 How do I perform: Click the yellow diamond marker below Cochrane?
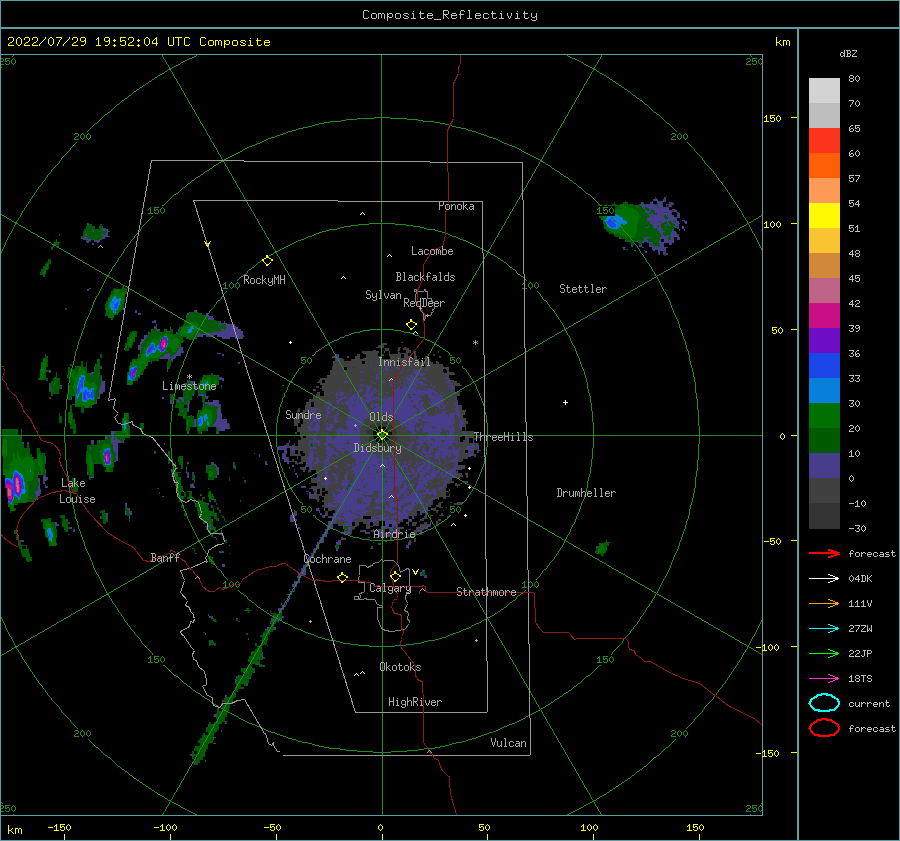(x=343, y=577)
